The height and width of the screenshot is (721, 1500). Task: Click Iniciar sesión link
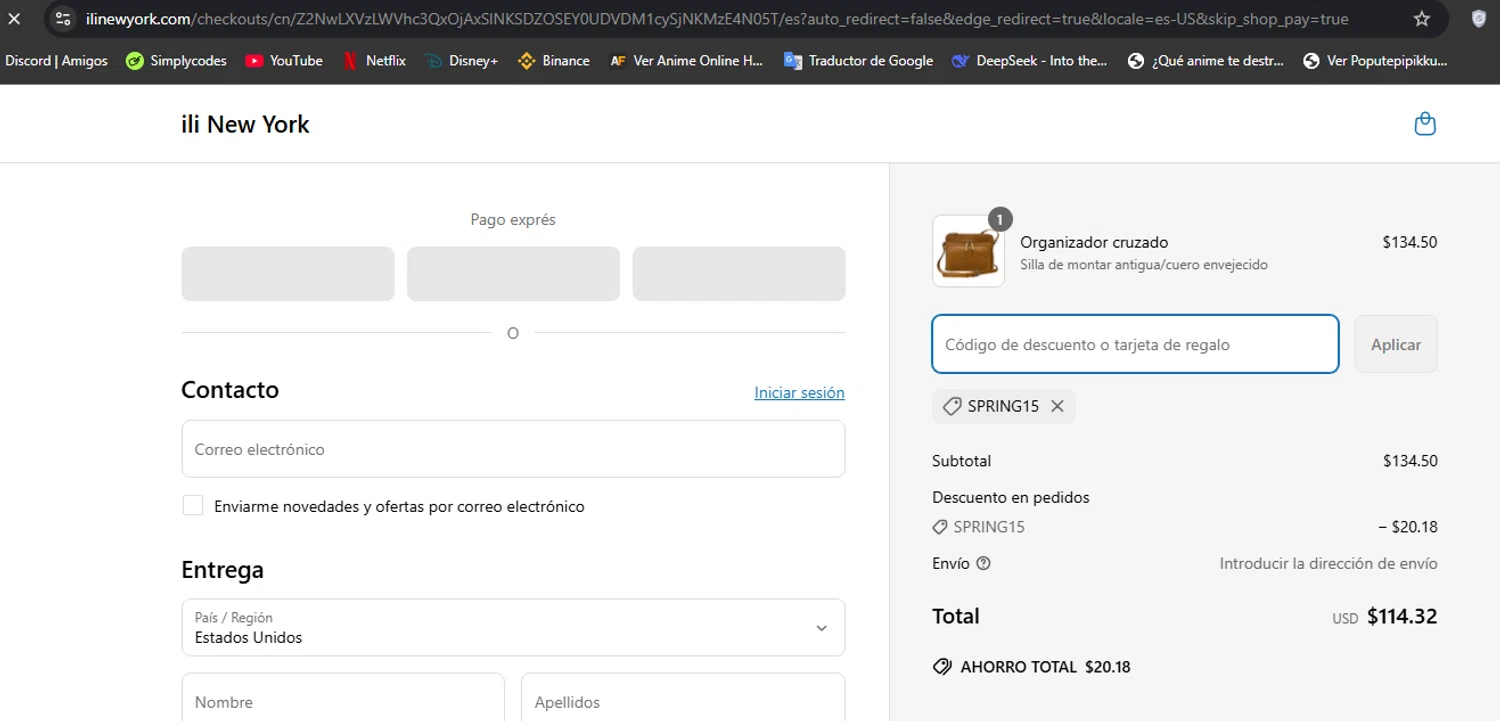[799, 393]
